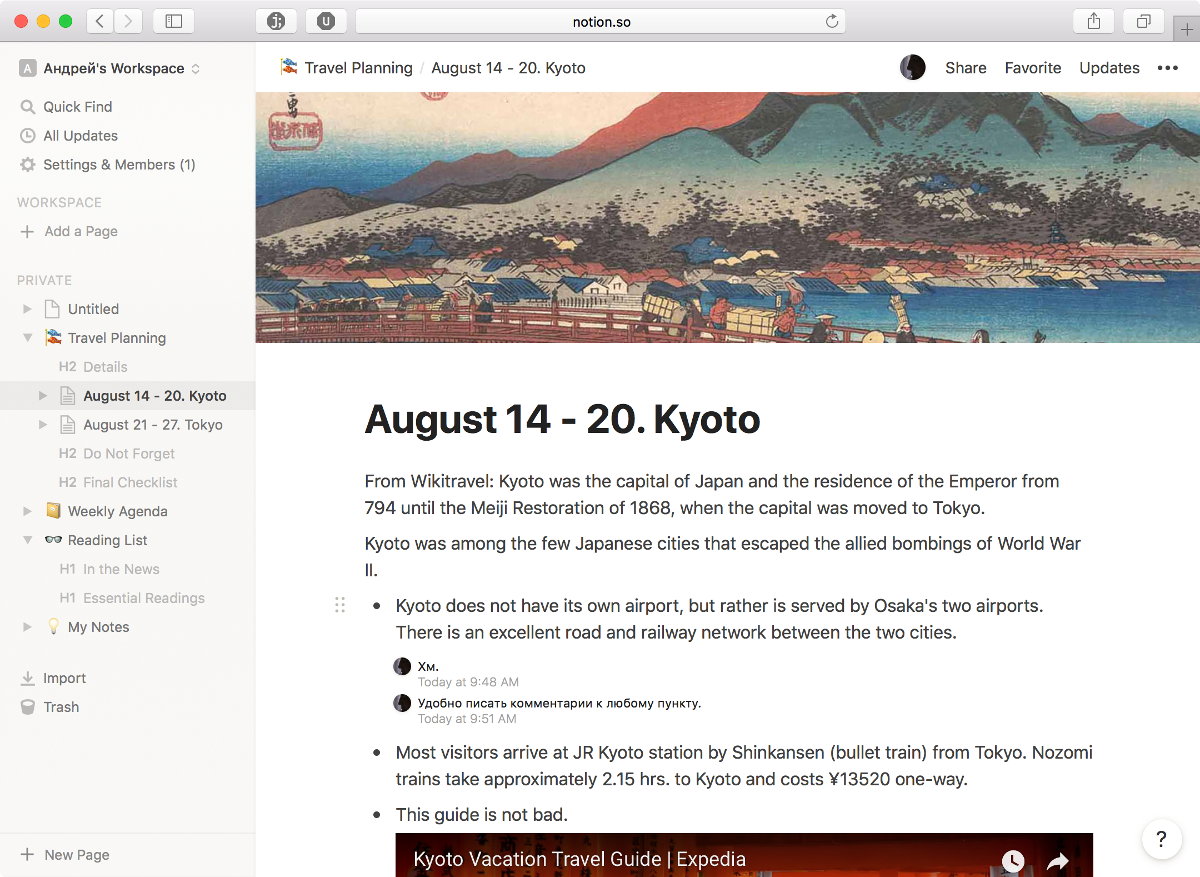Image resolution: width=1200 pixels, height=877 pixels.
Task: Click the user avatar in top bar
Action: 912,68
